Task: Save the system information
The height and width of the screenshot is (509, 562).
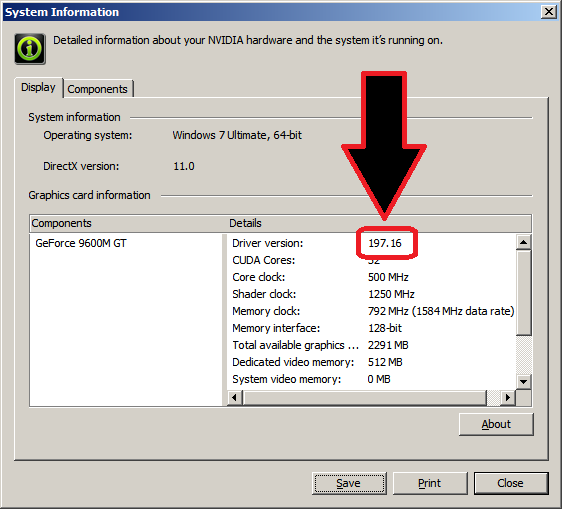Action: (349, 483)
